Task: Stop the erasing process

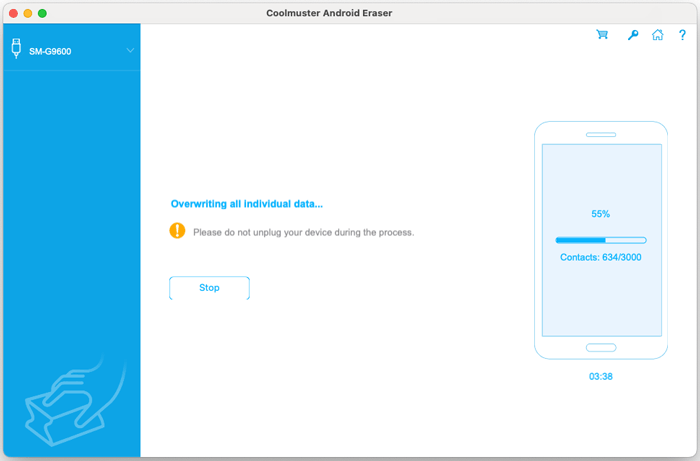Action: [209, 288]
